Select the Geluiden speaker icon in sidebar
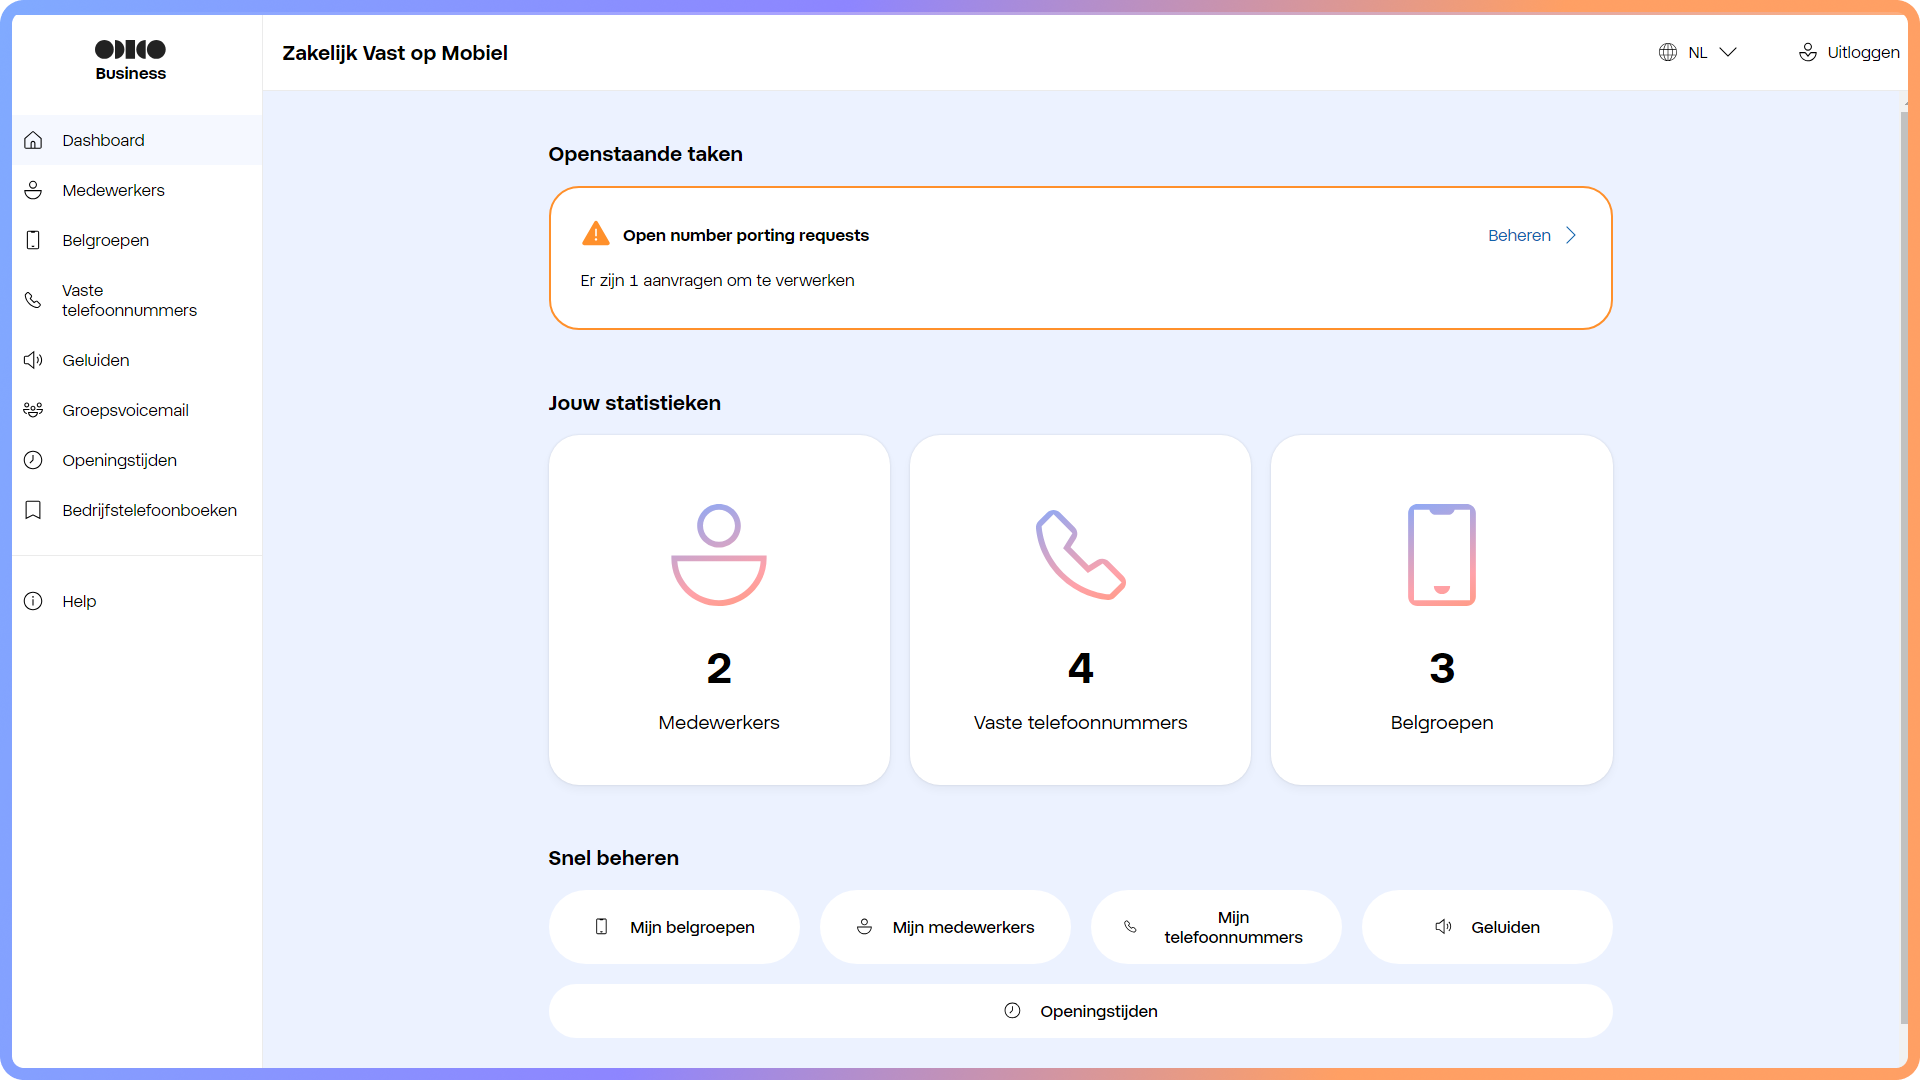The image size is (1920, 1080). [x=33, y=360]
